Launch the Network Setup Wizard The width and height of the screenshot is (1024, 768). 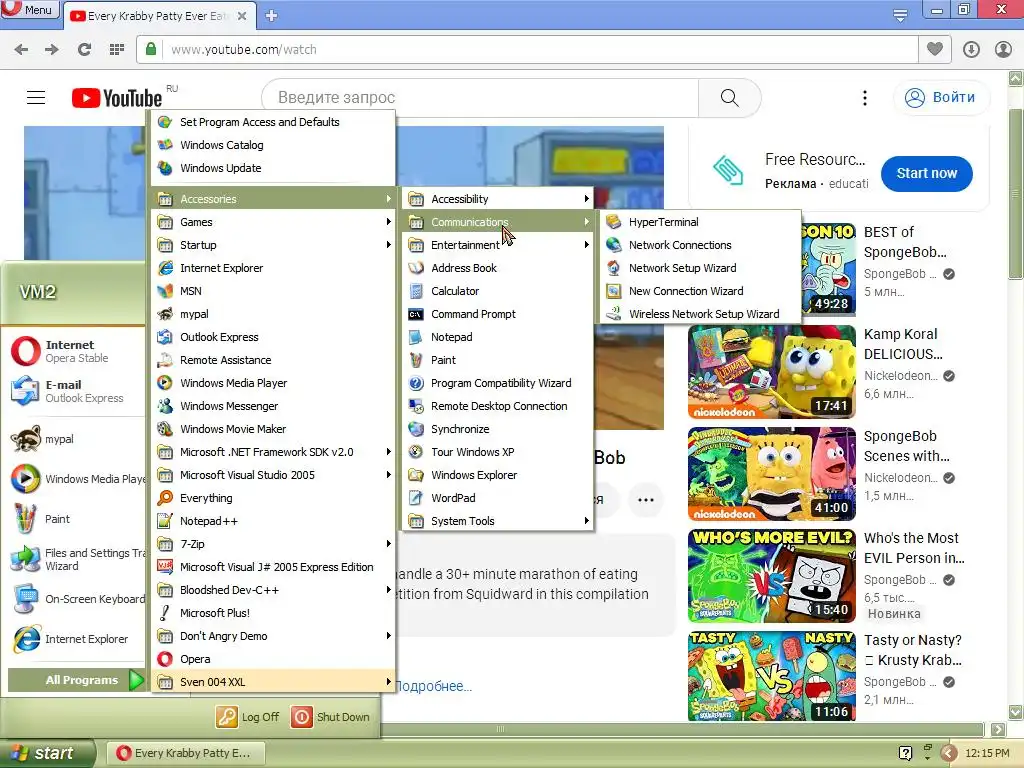[x=699, y=268]
